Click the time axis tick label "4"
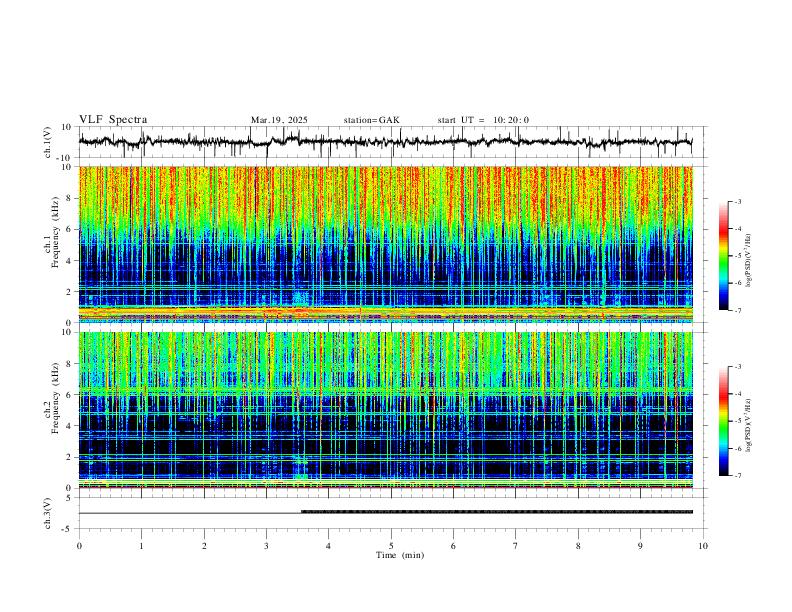Screen dimensions: 792x612 328,546
